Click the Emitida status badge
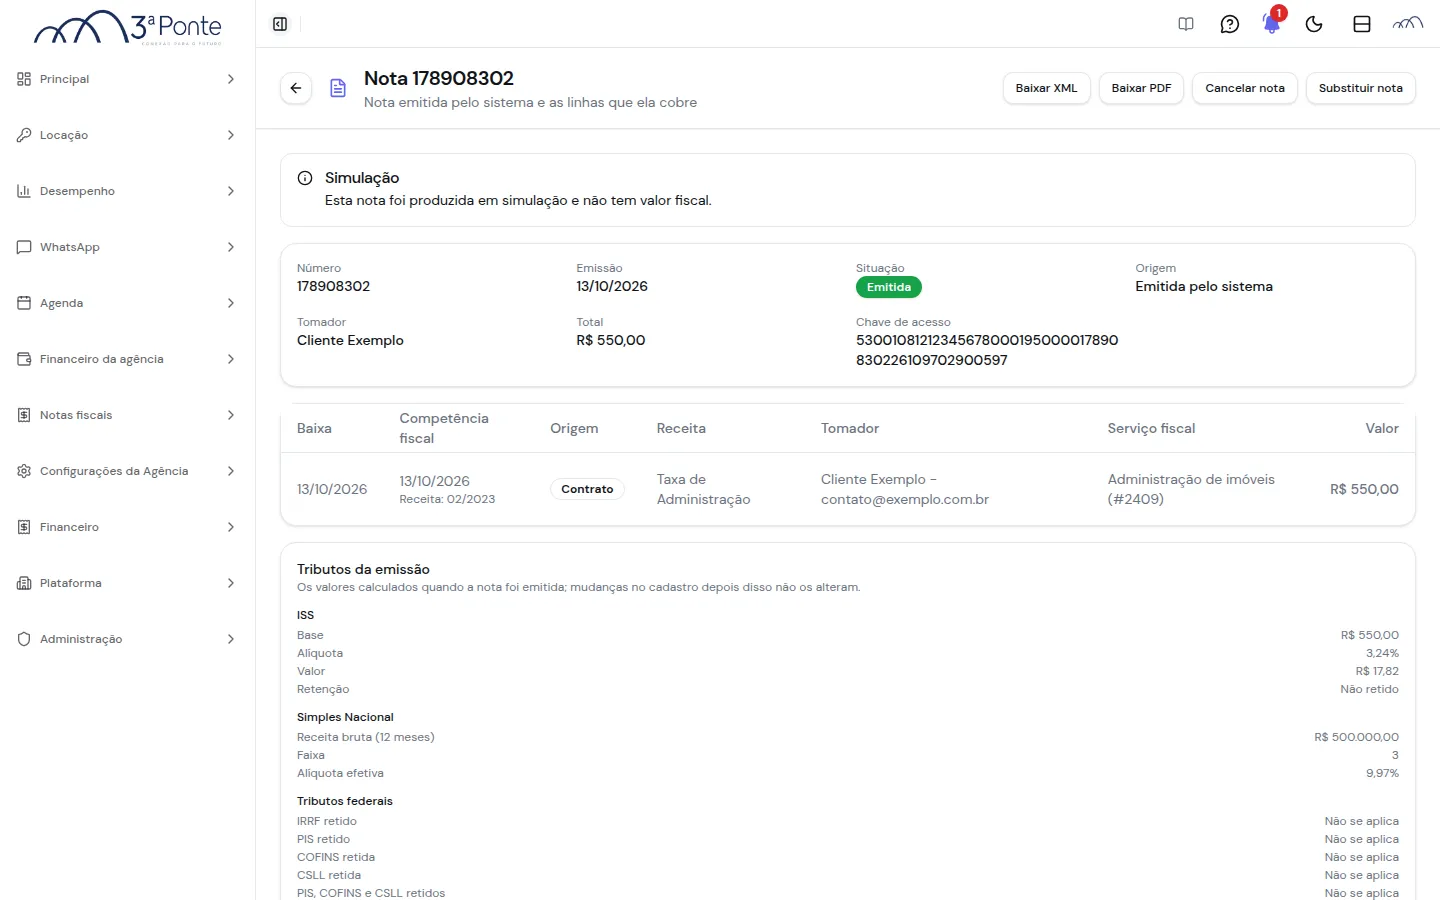Viewport: 1440px width, 900px height. [x=889, y=287]
